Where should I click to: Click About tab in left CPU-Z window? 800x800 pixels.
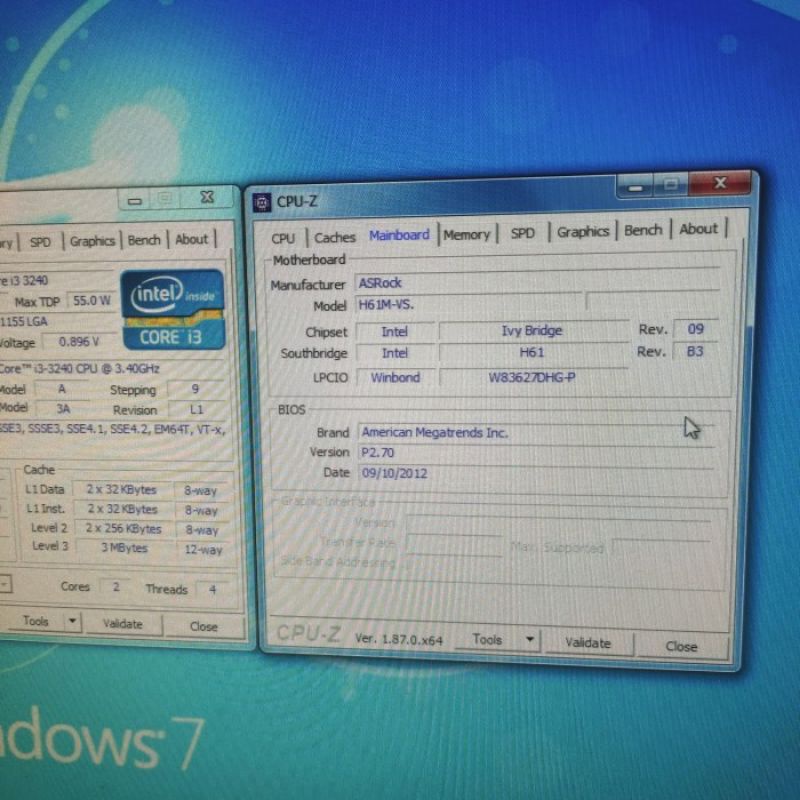(x=191, y=239)
